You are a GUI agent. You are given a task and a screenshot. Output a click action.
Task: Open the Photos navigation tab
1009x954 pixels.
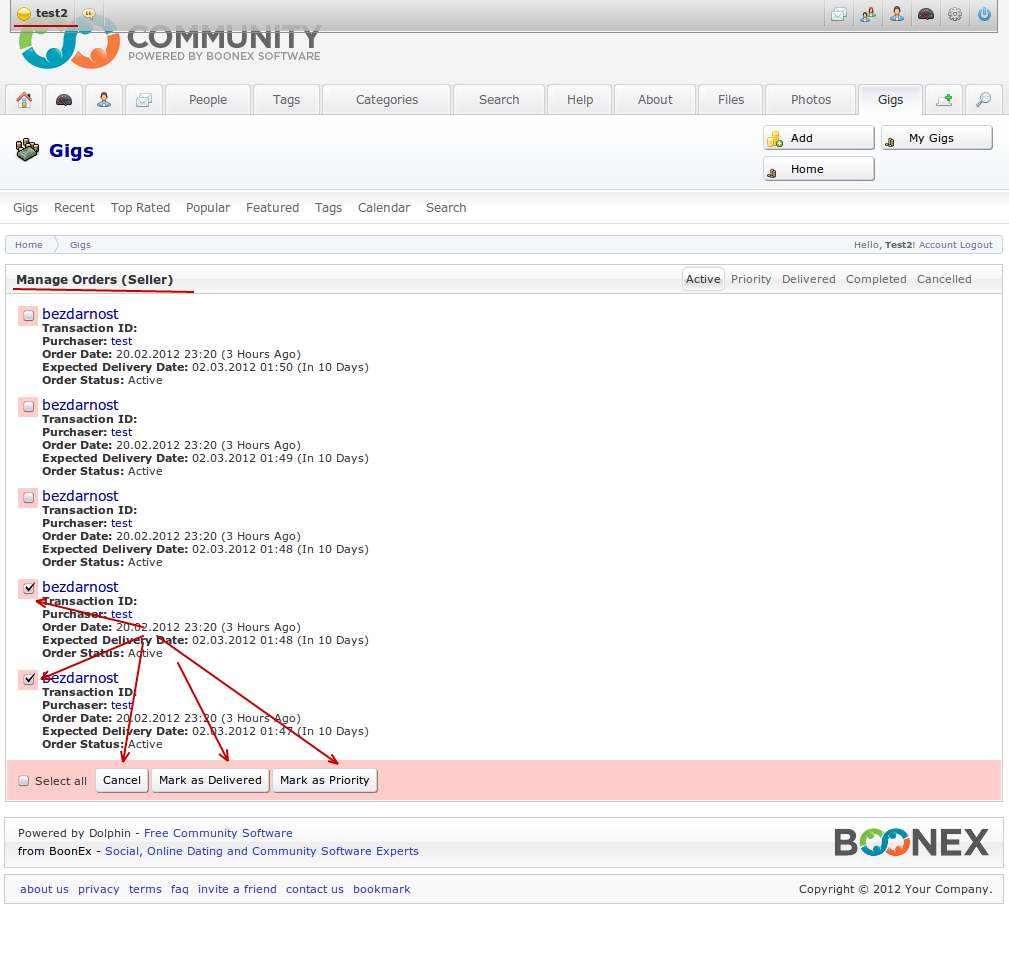[811, 100]
